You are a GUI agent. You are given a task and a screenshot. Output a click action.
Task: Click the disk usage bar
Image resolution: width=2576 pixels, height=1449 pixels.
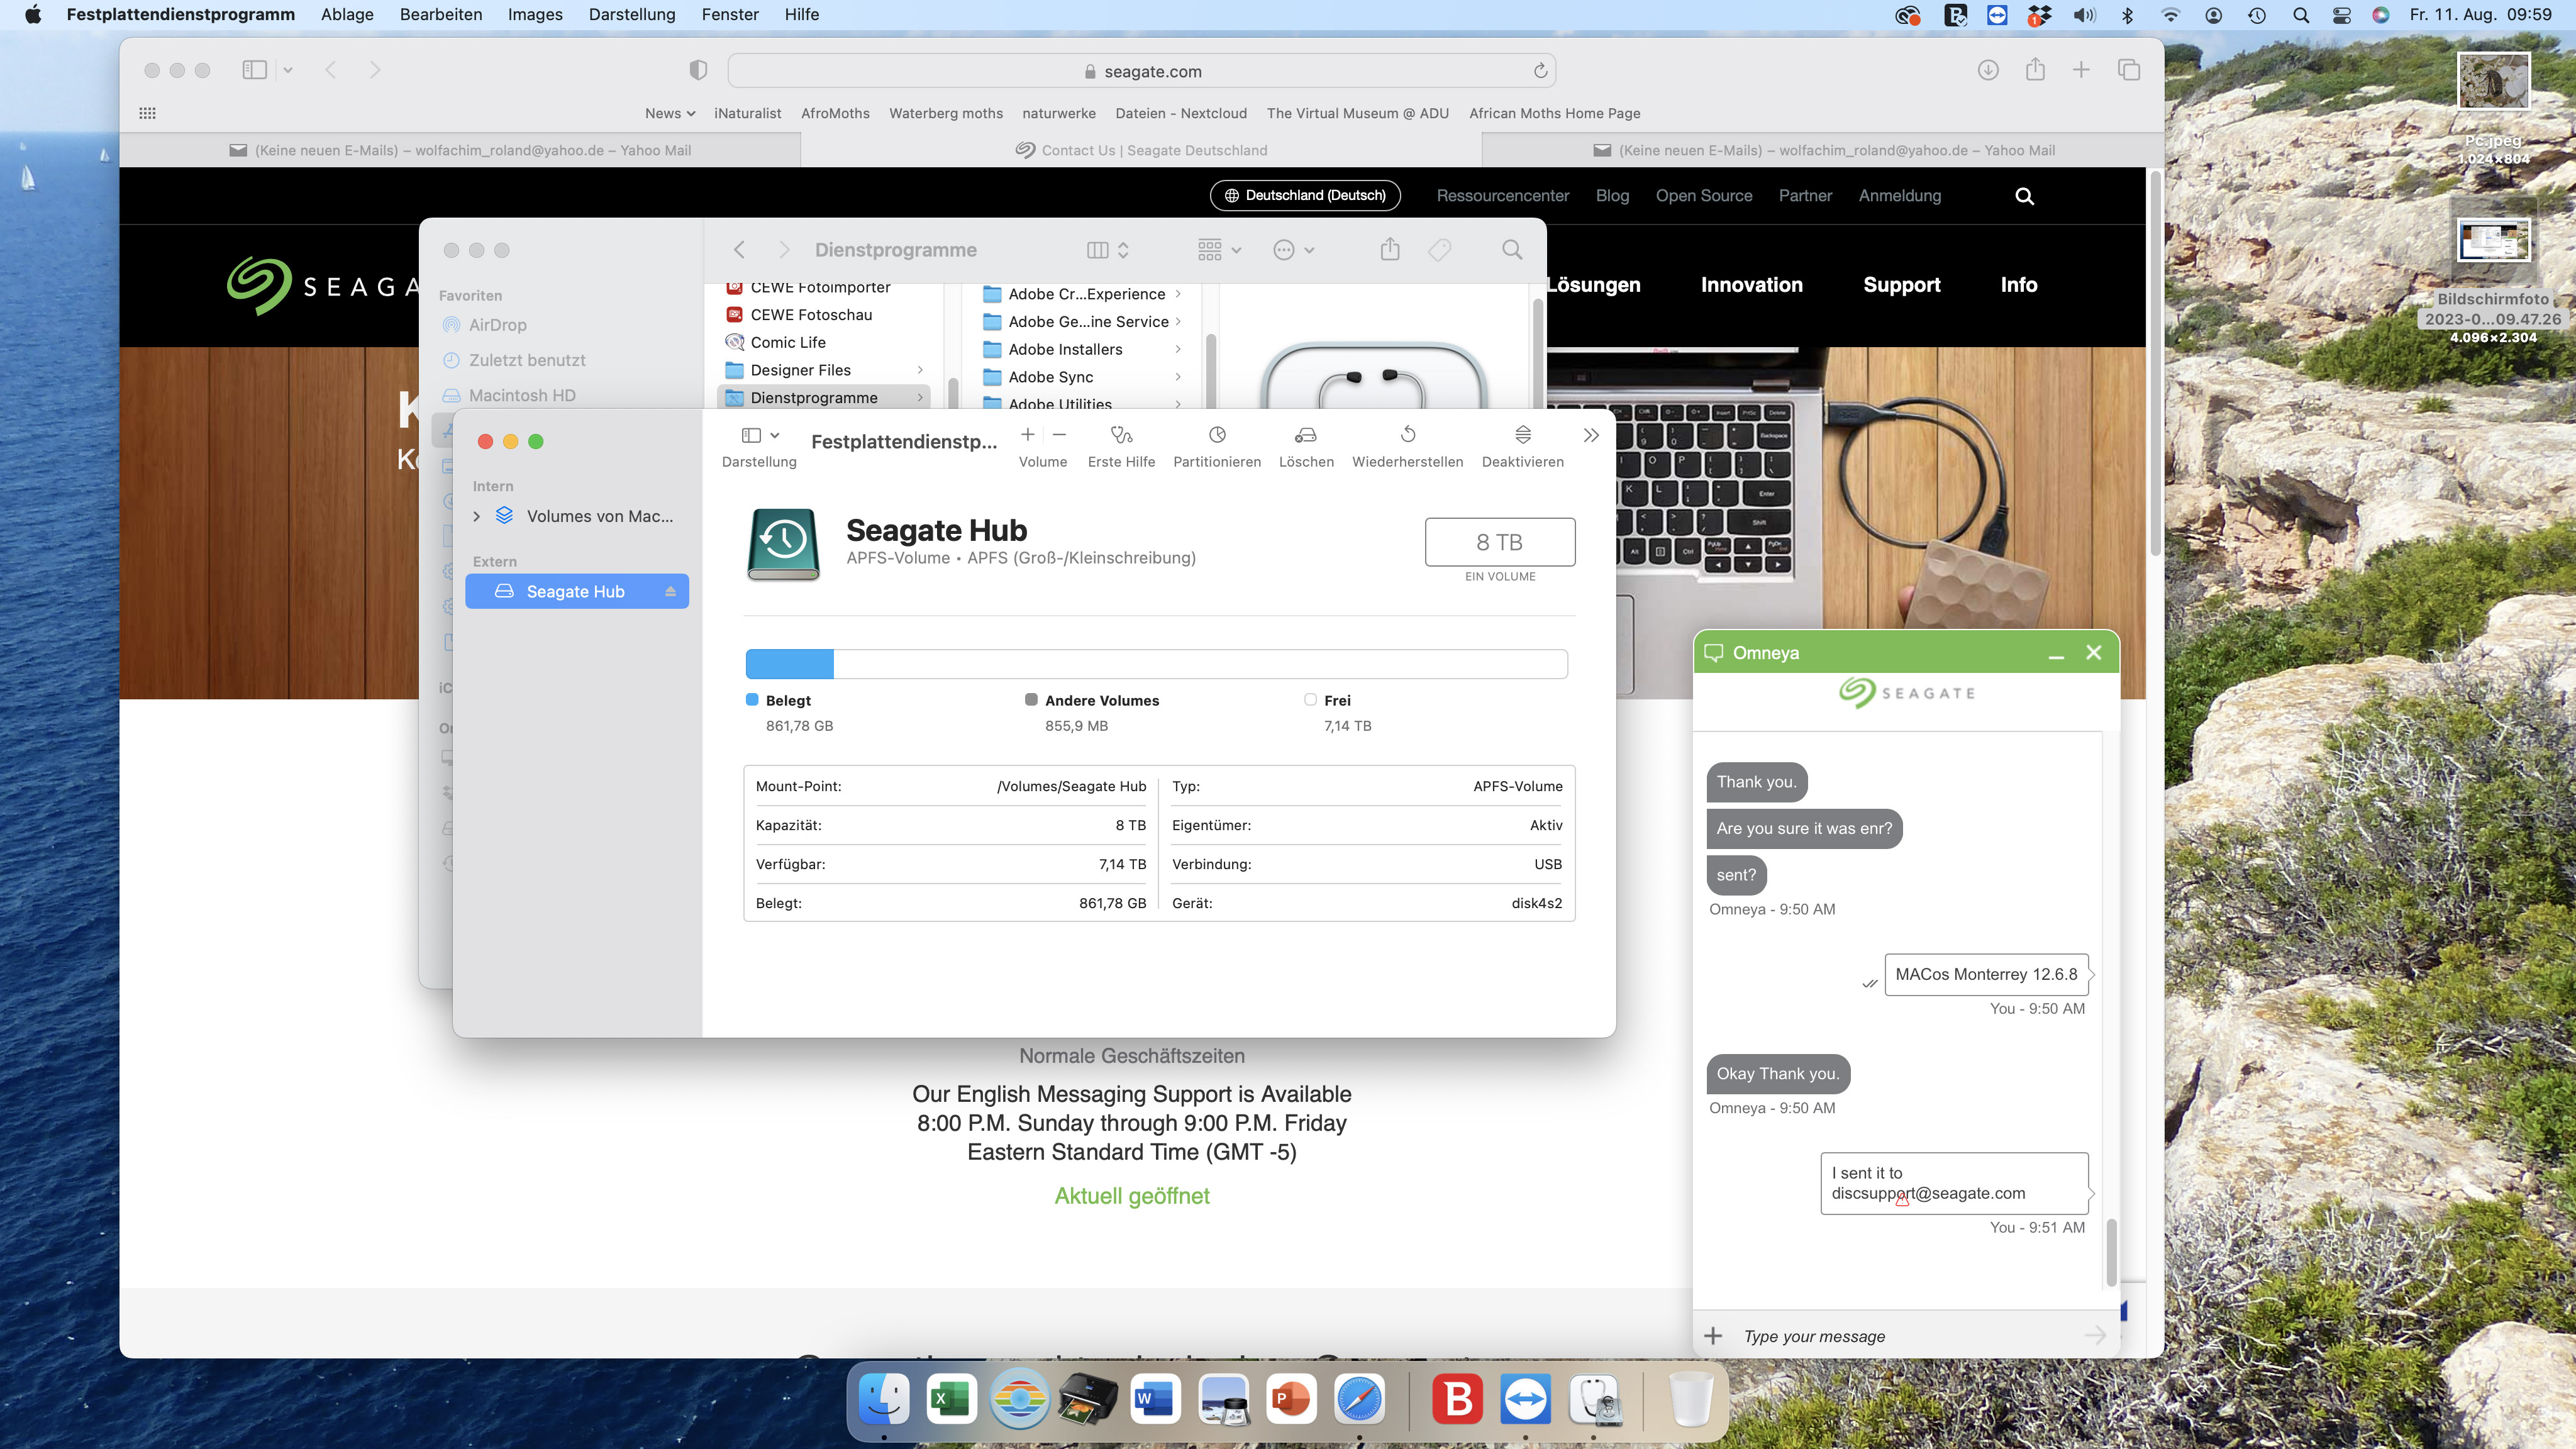(x=1156, y=664)
